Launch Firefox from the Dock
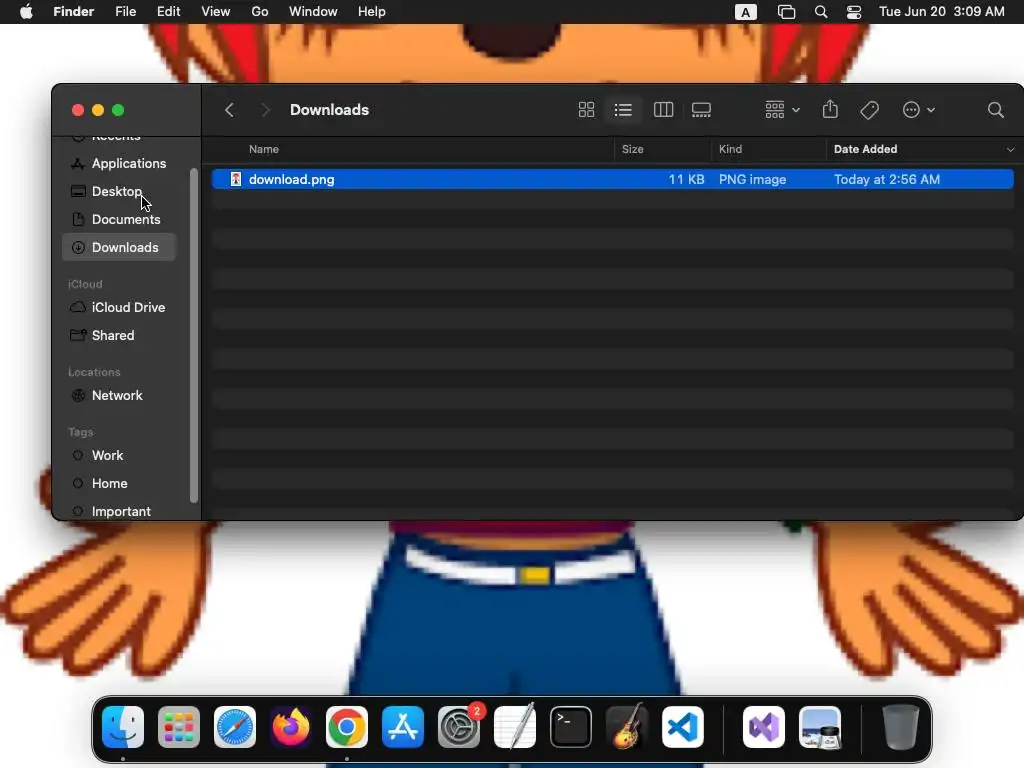Screen dimensions: 1024x768 291,726
